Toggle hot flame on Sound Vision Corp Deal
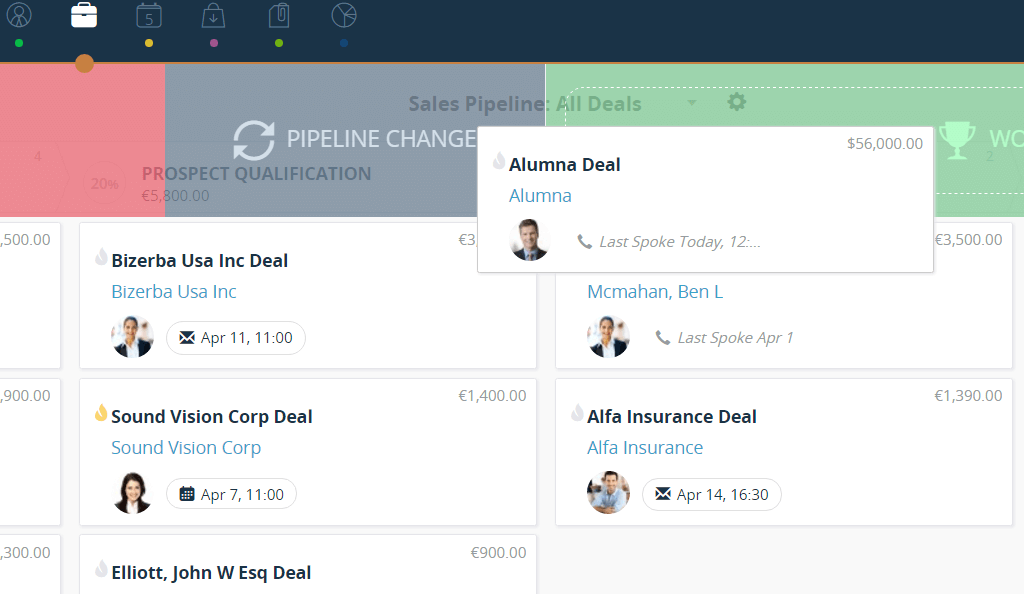1024x594 pixels. [x=100, y=414]
